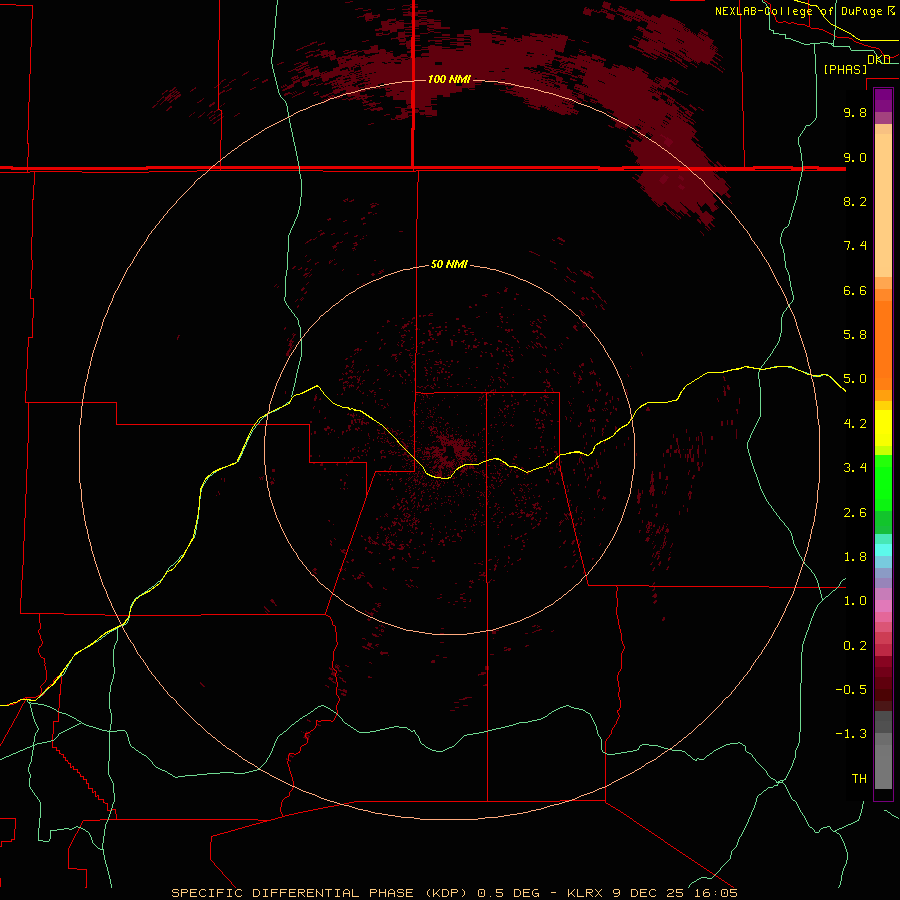Click the 100 NMI range ring label
Viewport: 900px width, 900px height.
[x=449, y=79]
